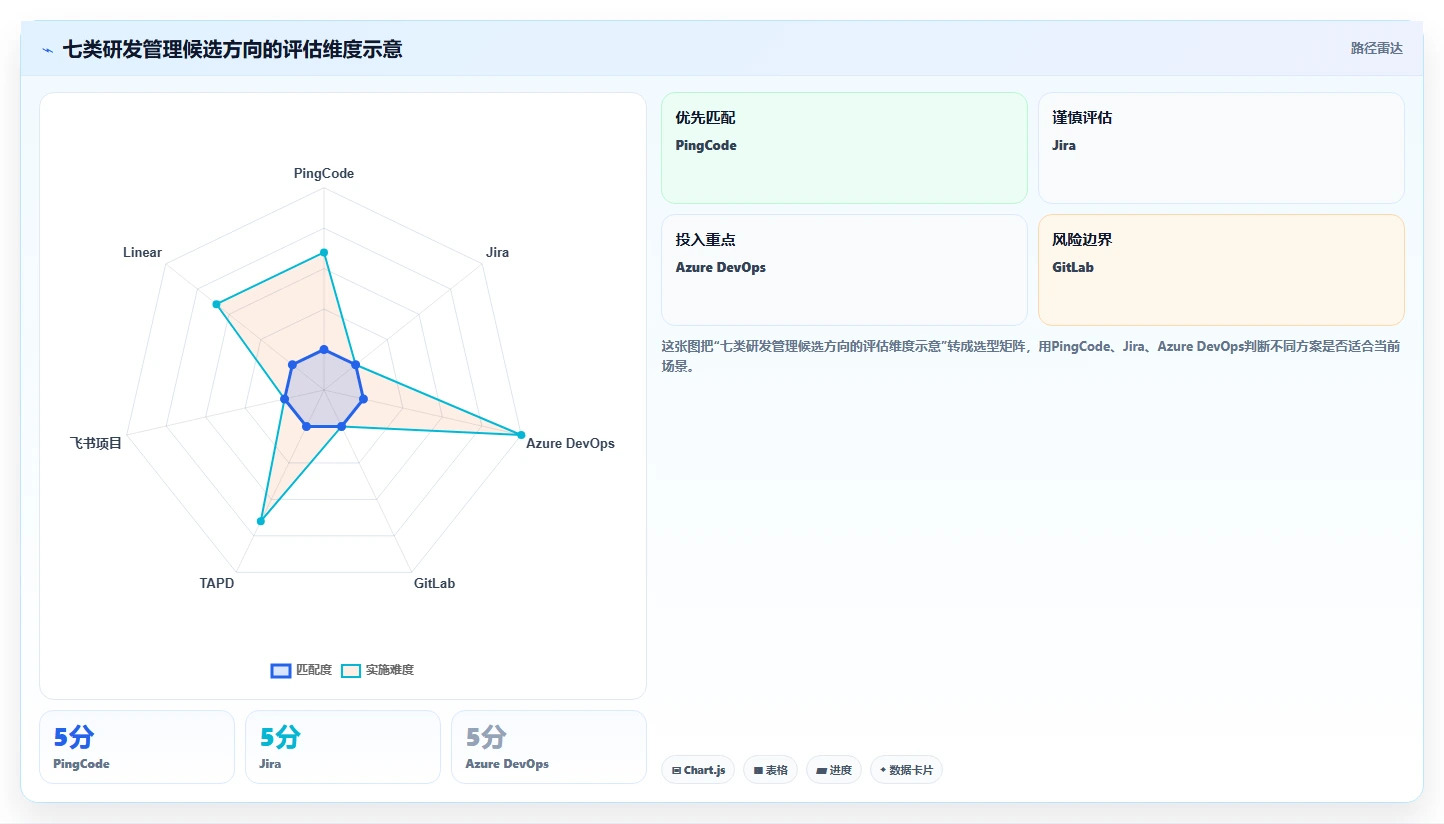Image resolution: width=1444 pixels, height=824 pixels.
Task: Click the Azure DevOps 5分 score card
Action: (x=549, y=747)
